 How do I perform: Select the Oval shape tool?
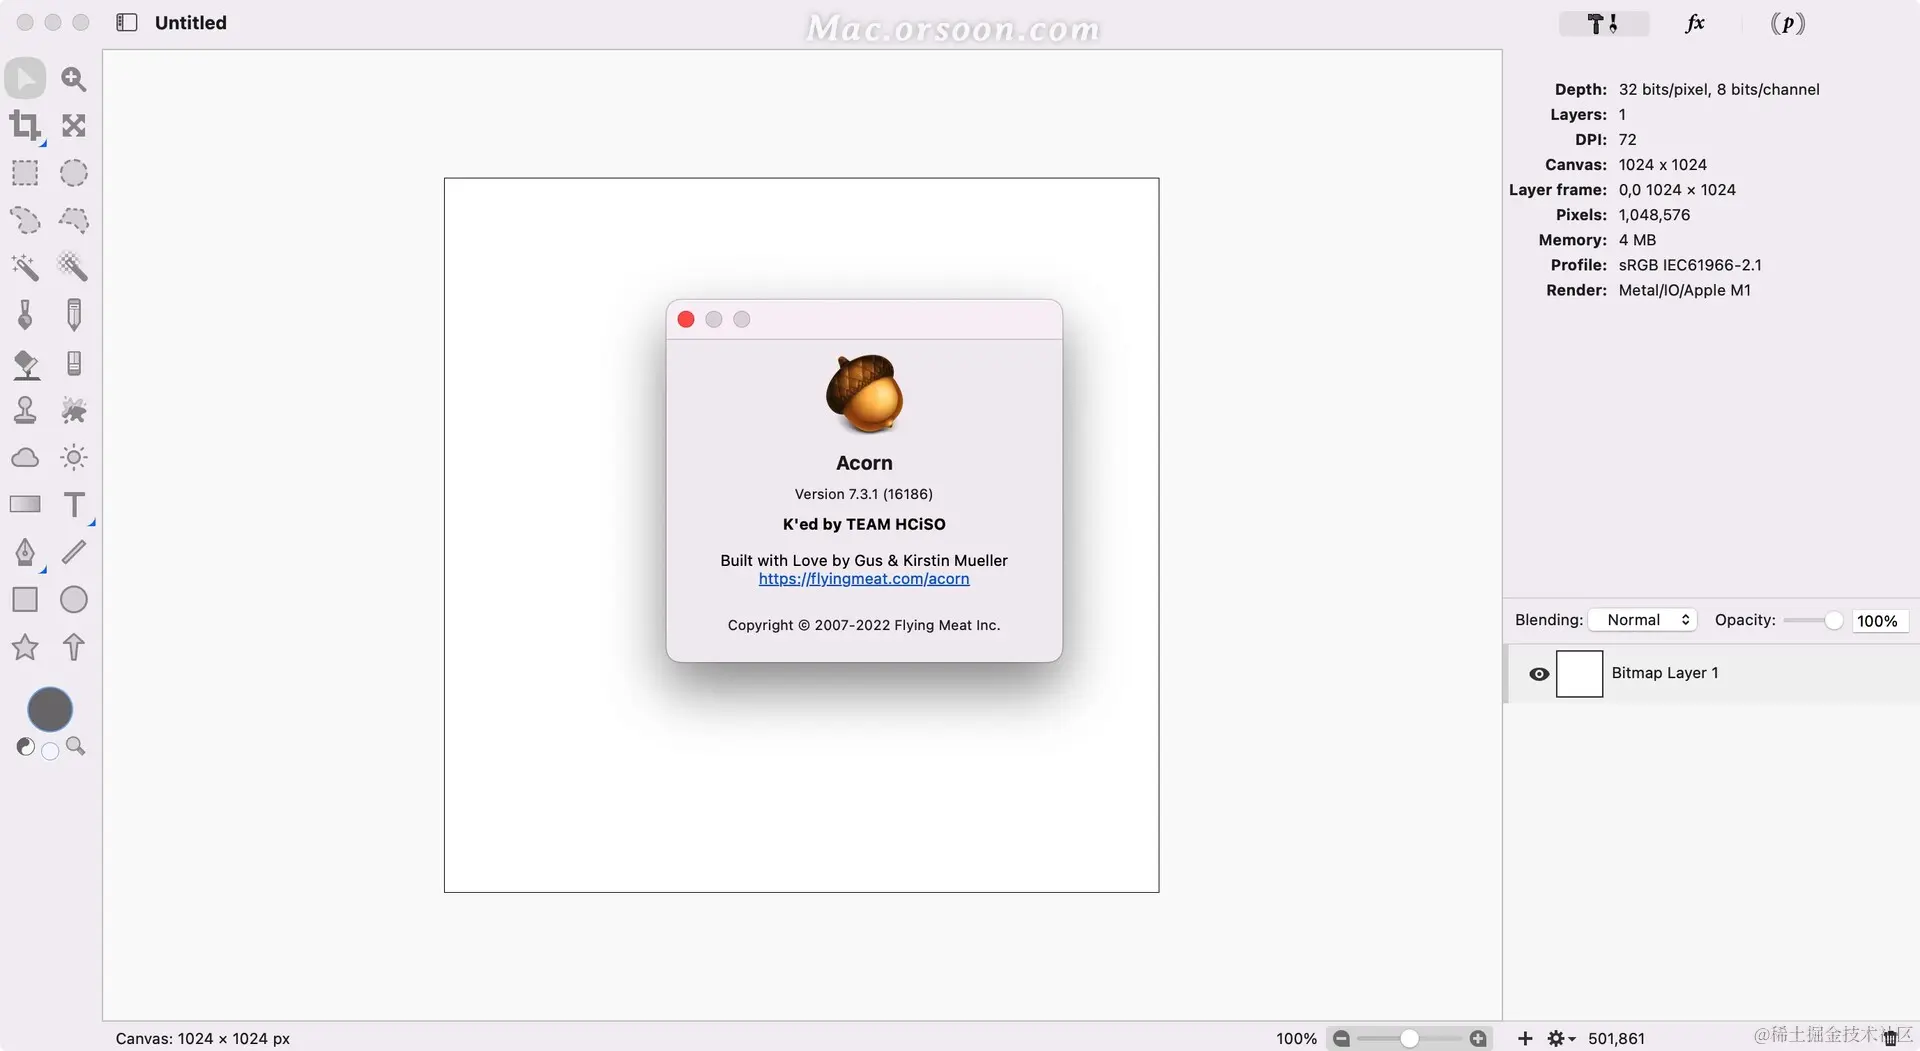click(74, 600)
